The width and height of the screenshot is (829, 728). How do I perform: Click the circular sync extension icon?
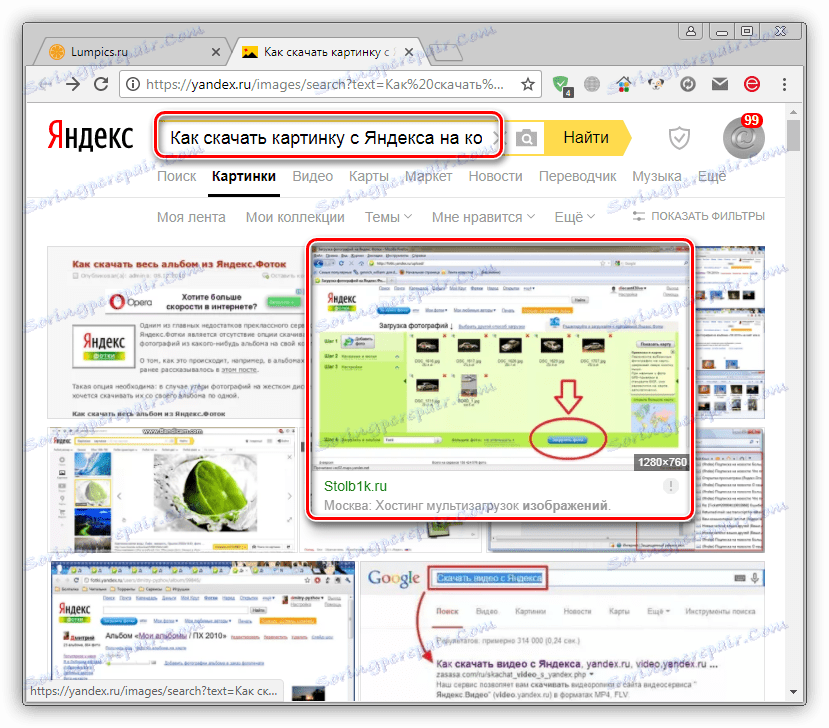coord(688,86)
